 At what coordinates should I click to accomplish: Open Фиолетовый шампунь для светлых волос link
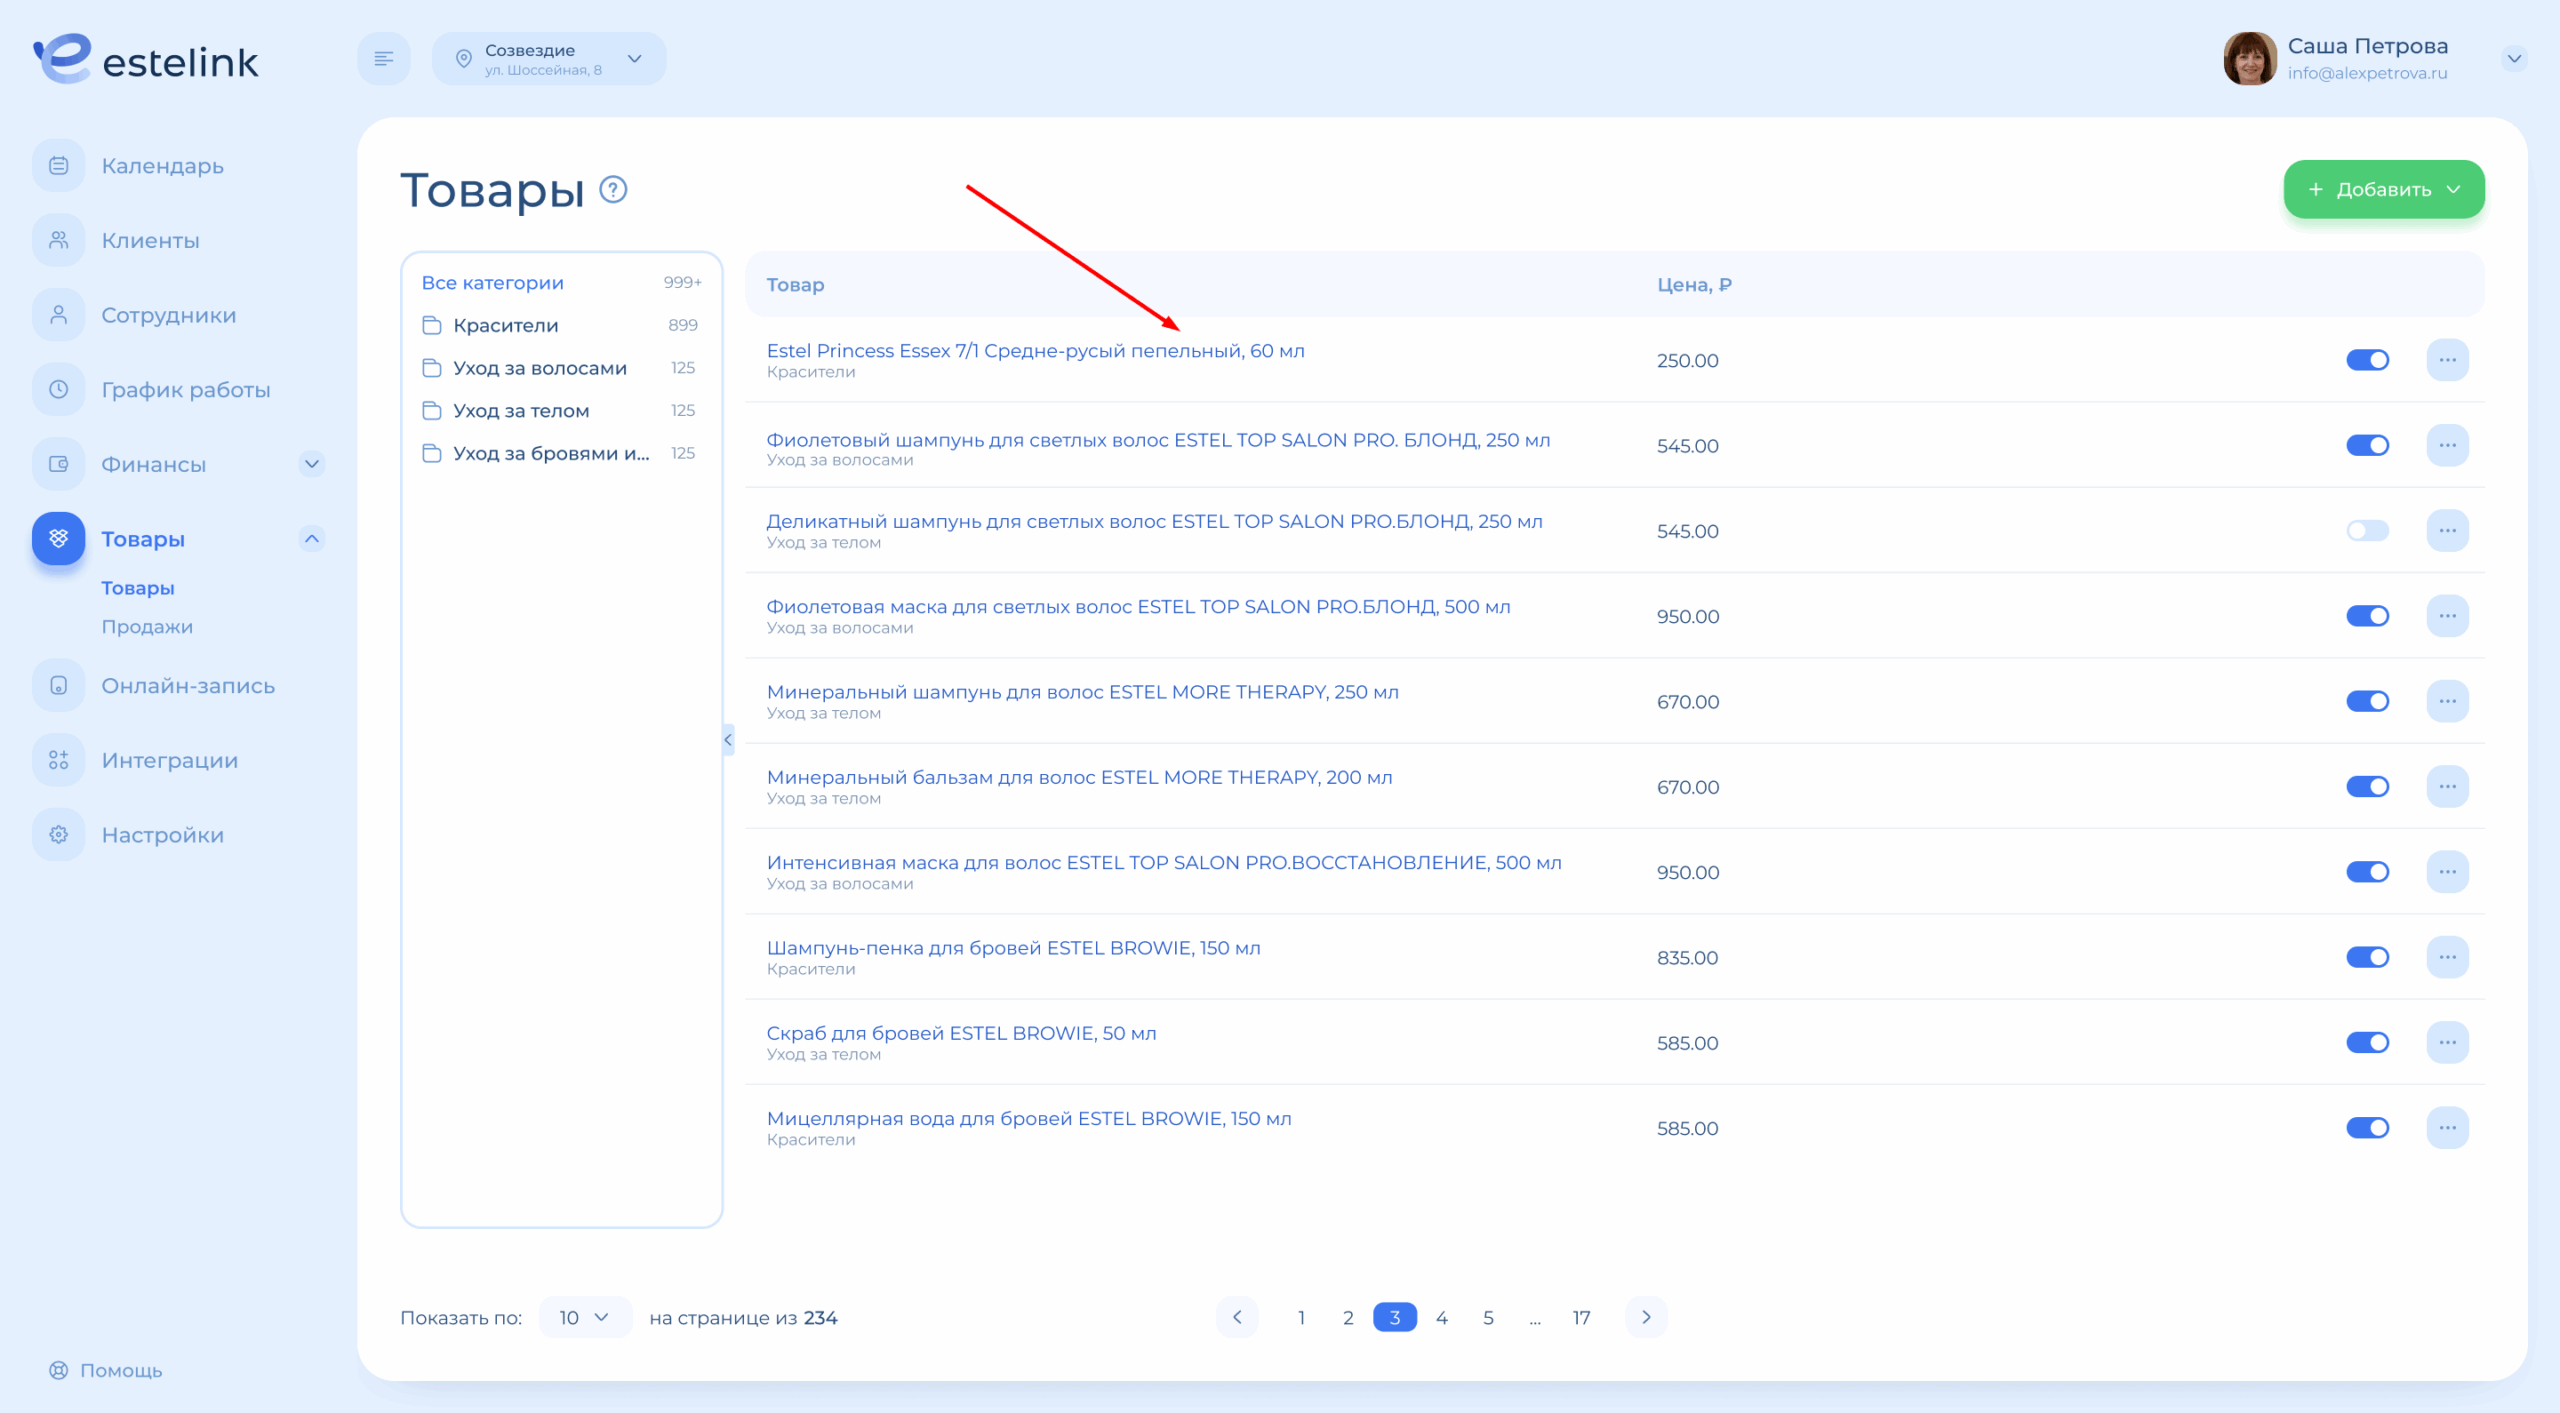click(x=1158, y=439)
